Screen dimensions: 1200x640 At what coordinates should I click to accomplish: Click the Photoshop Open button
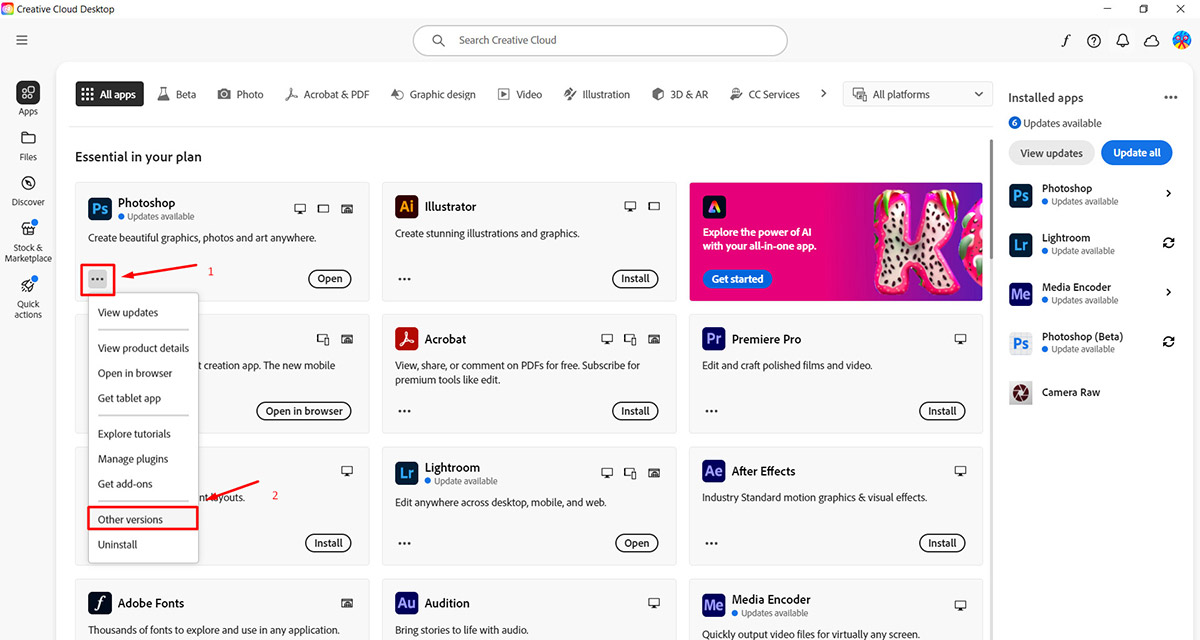[329, 279]
